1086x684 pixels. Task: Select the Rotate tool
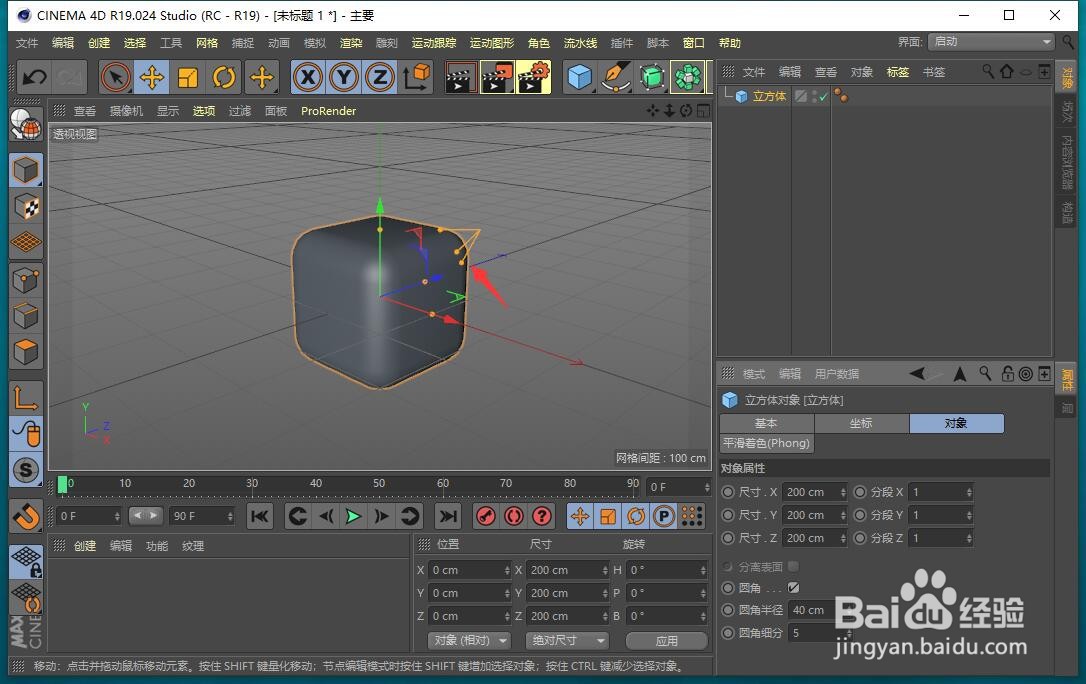click(223, 77)
